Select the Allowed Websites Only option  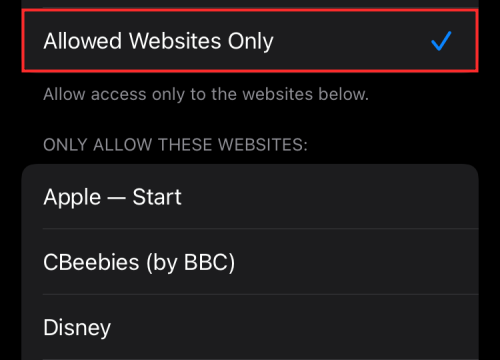[x=250, y=41]
